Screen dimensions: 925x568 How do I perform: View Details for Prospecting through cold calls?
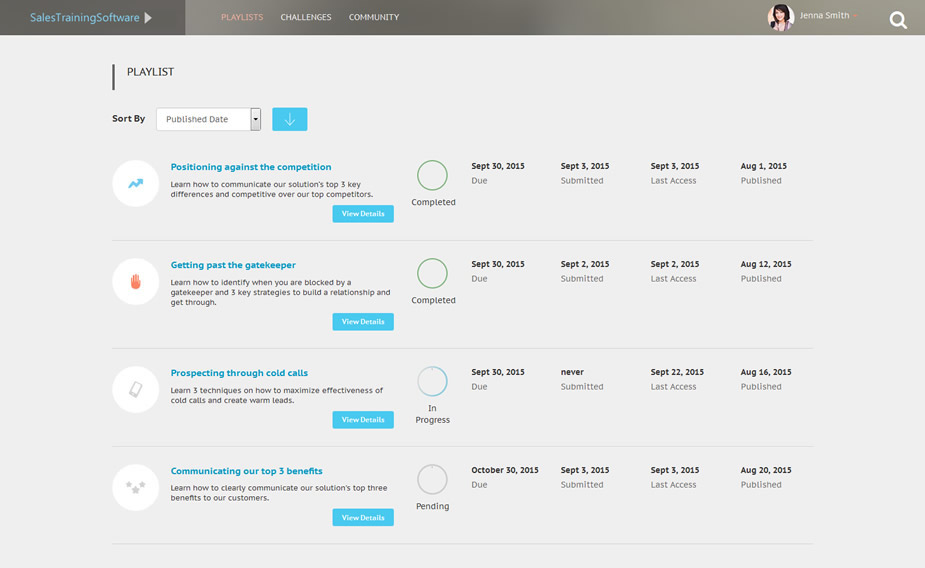pos(363,419)
